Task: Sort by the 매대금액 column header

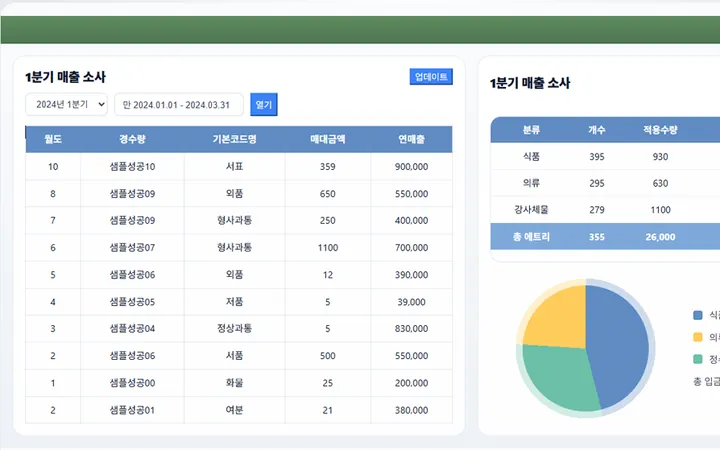Action: point(327,139)
